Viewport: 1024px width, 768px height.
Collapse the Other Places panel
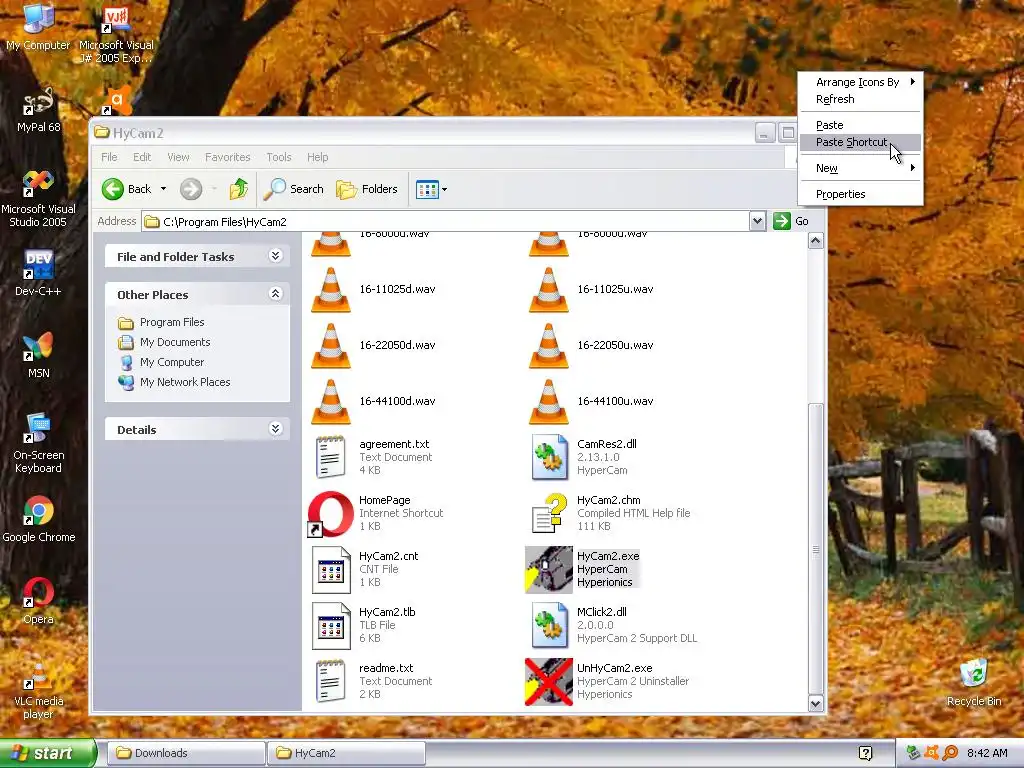click(276, 294)
